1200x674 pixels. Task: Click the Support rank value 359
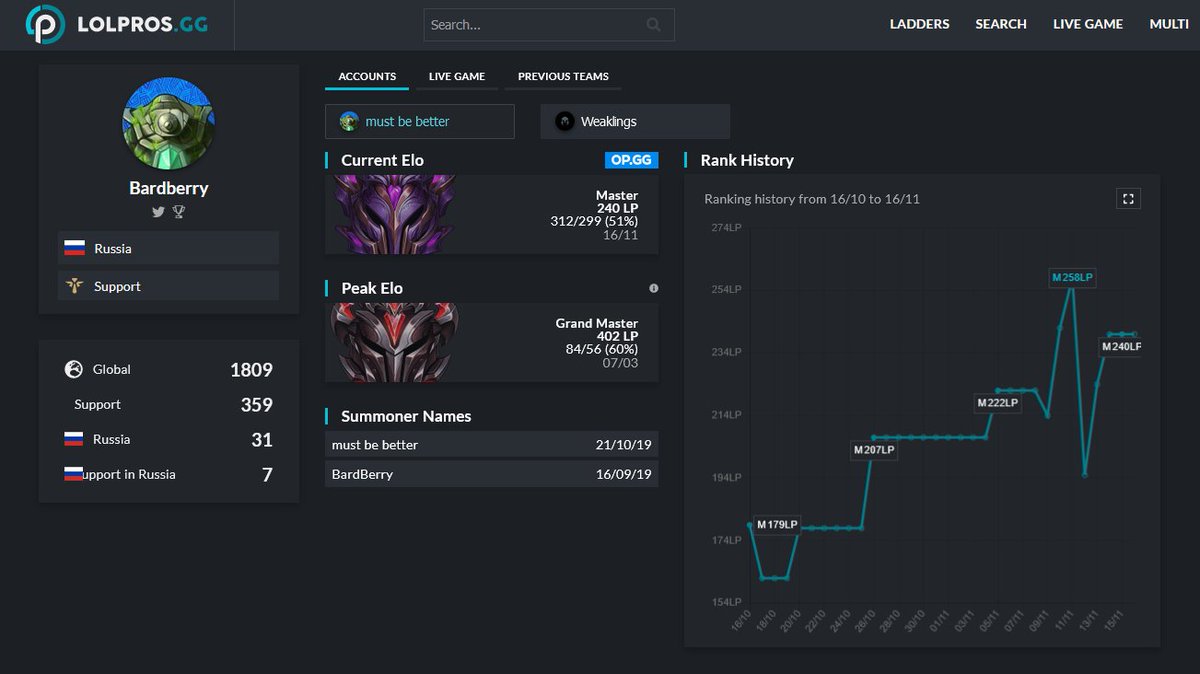point(257,405)
